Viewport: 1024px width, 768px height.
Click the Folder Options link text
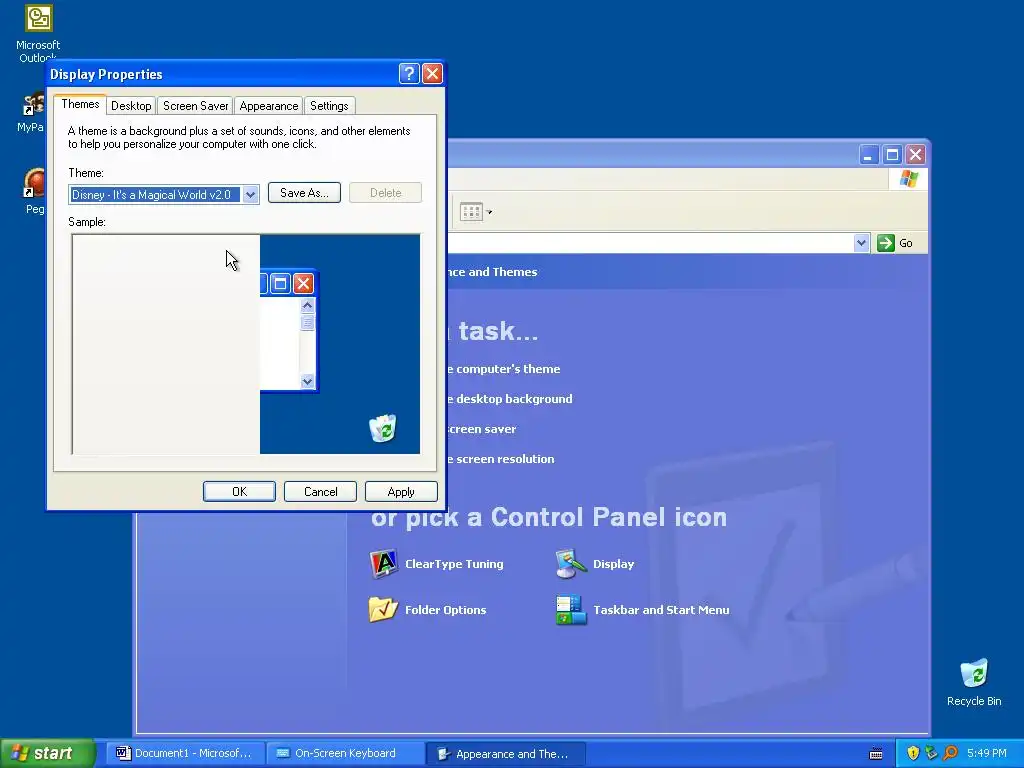click(x=445, y=610)
